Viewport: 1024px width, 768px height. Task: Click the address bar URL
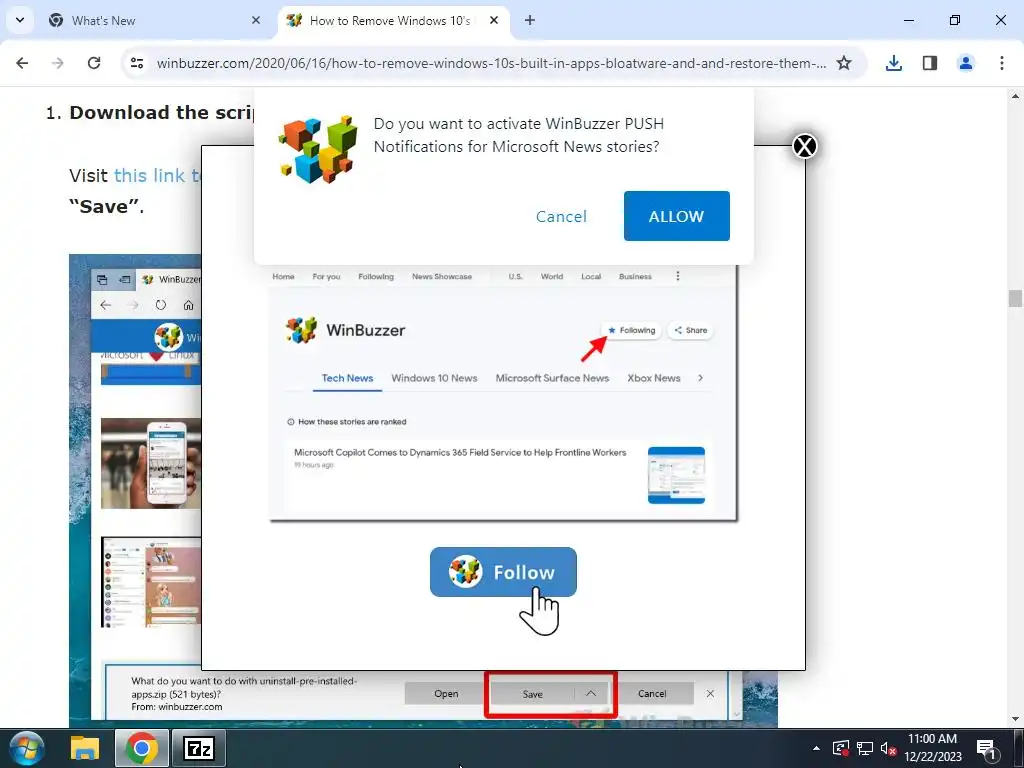point(491,63)
